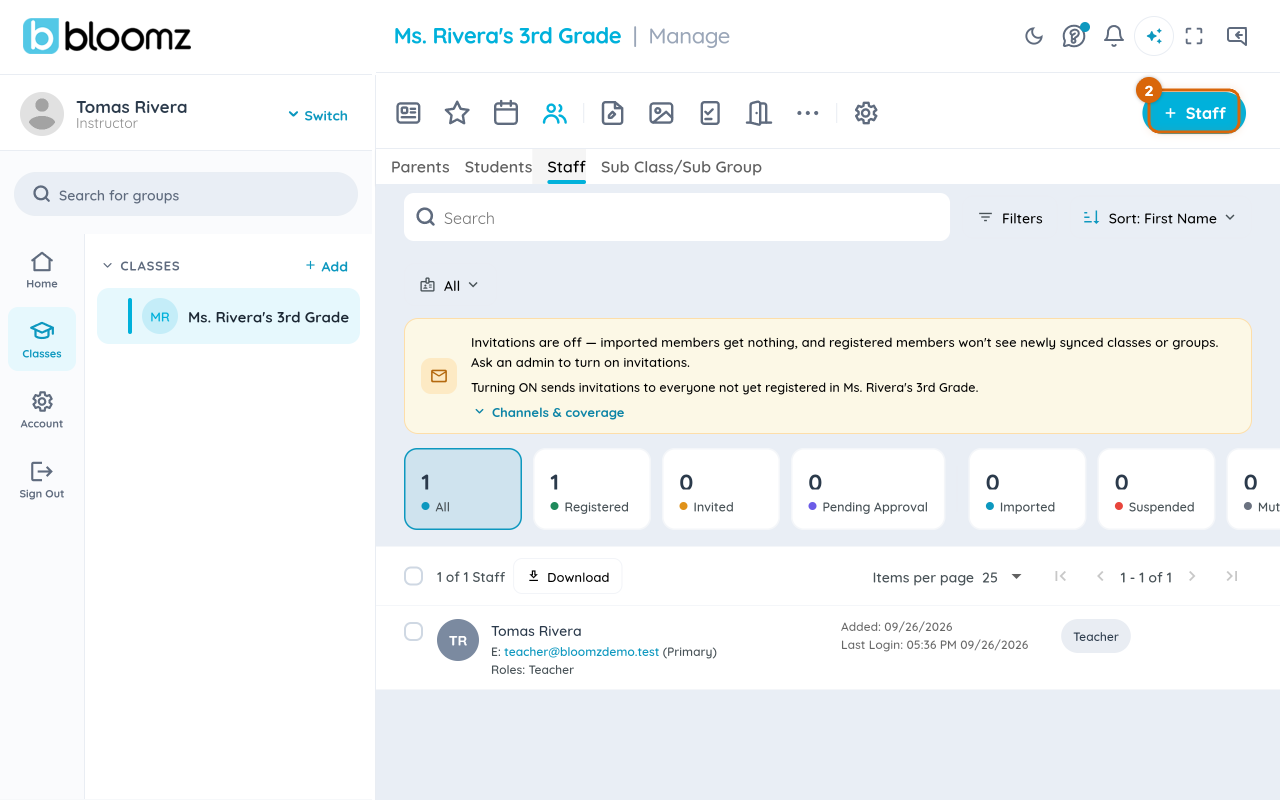Go to the next page of results
Image resolution: width=1280 pixels, height=800 pixels.
(1192, 576)
